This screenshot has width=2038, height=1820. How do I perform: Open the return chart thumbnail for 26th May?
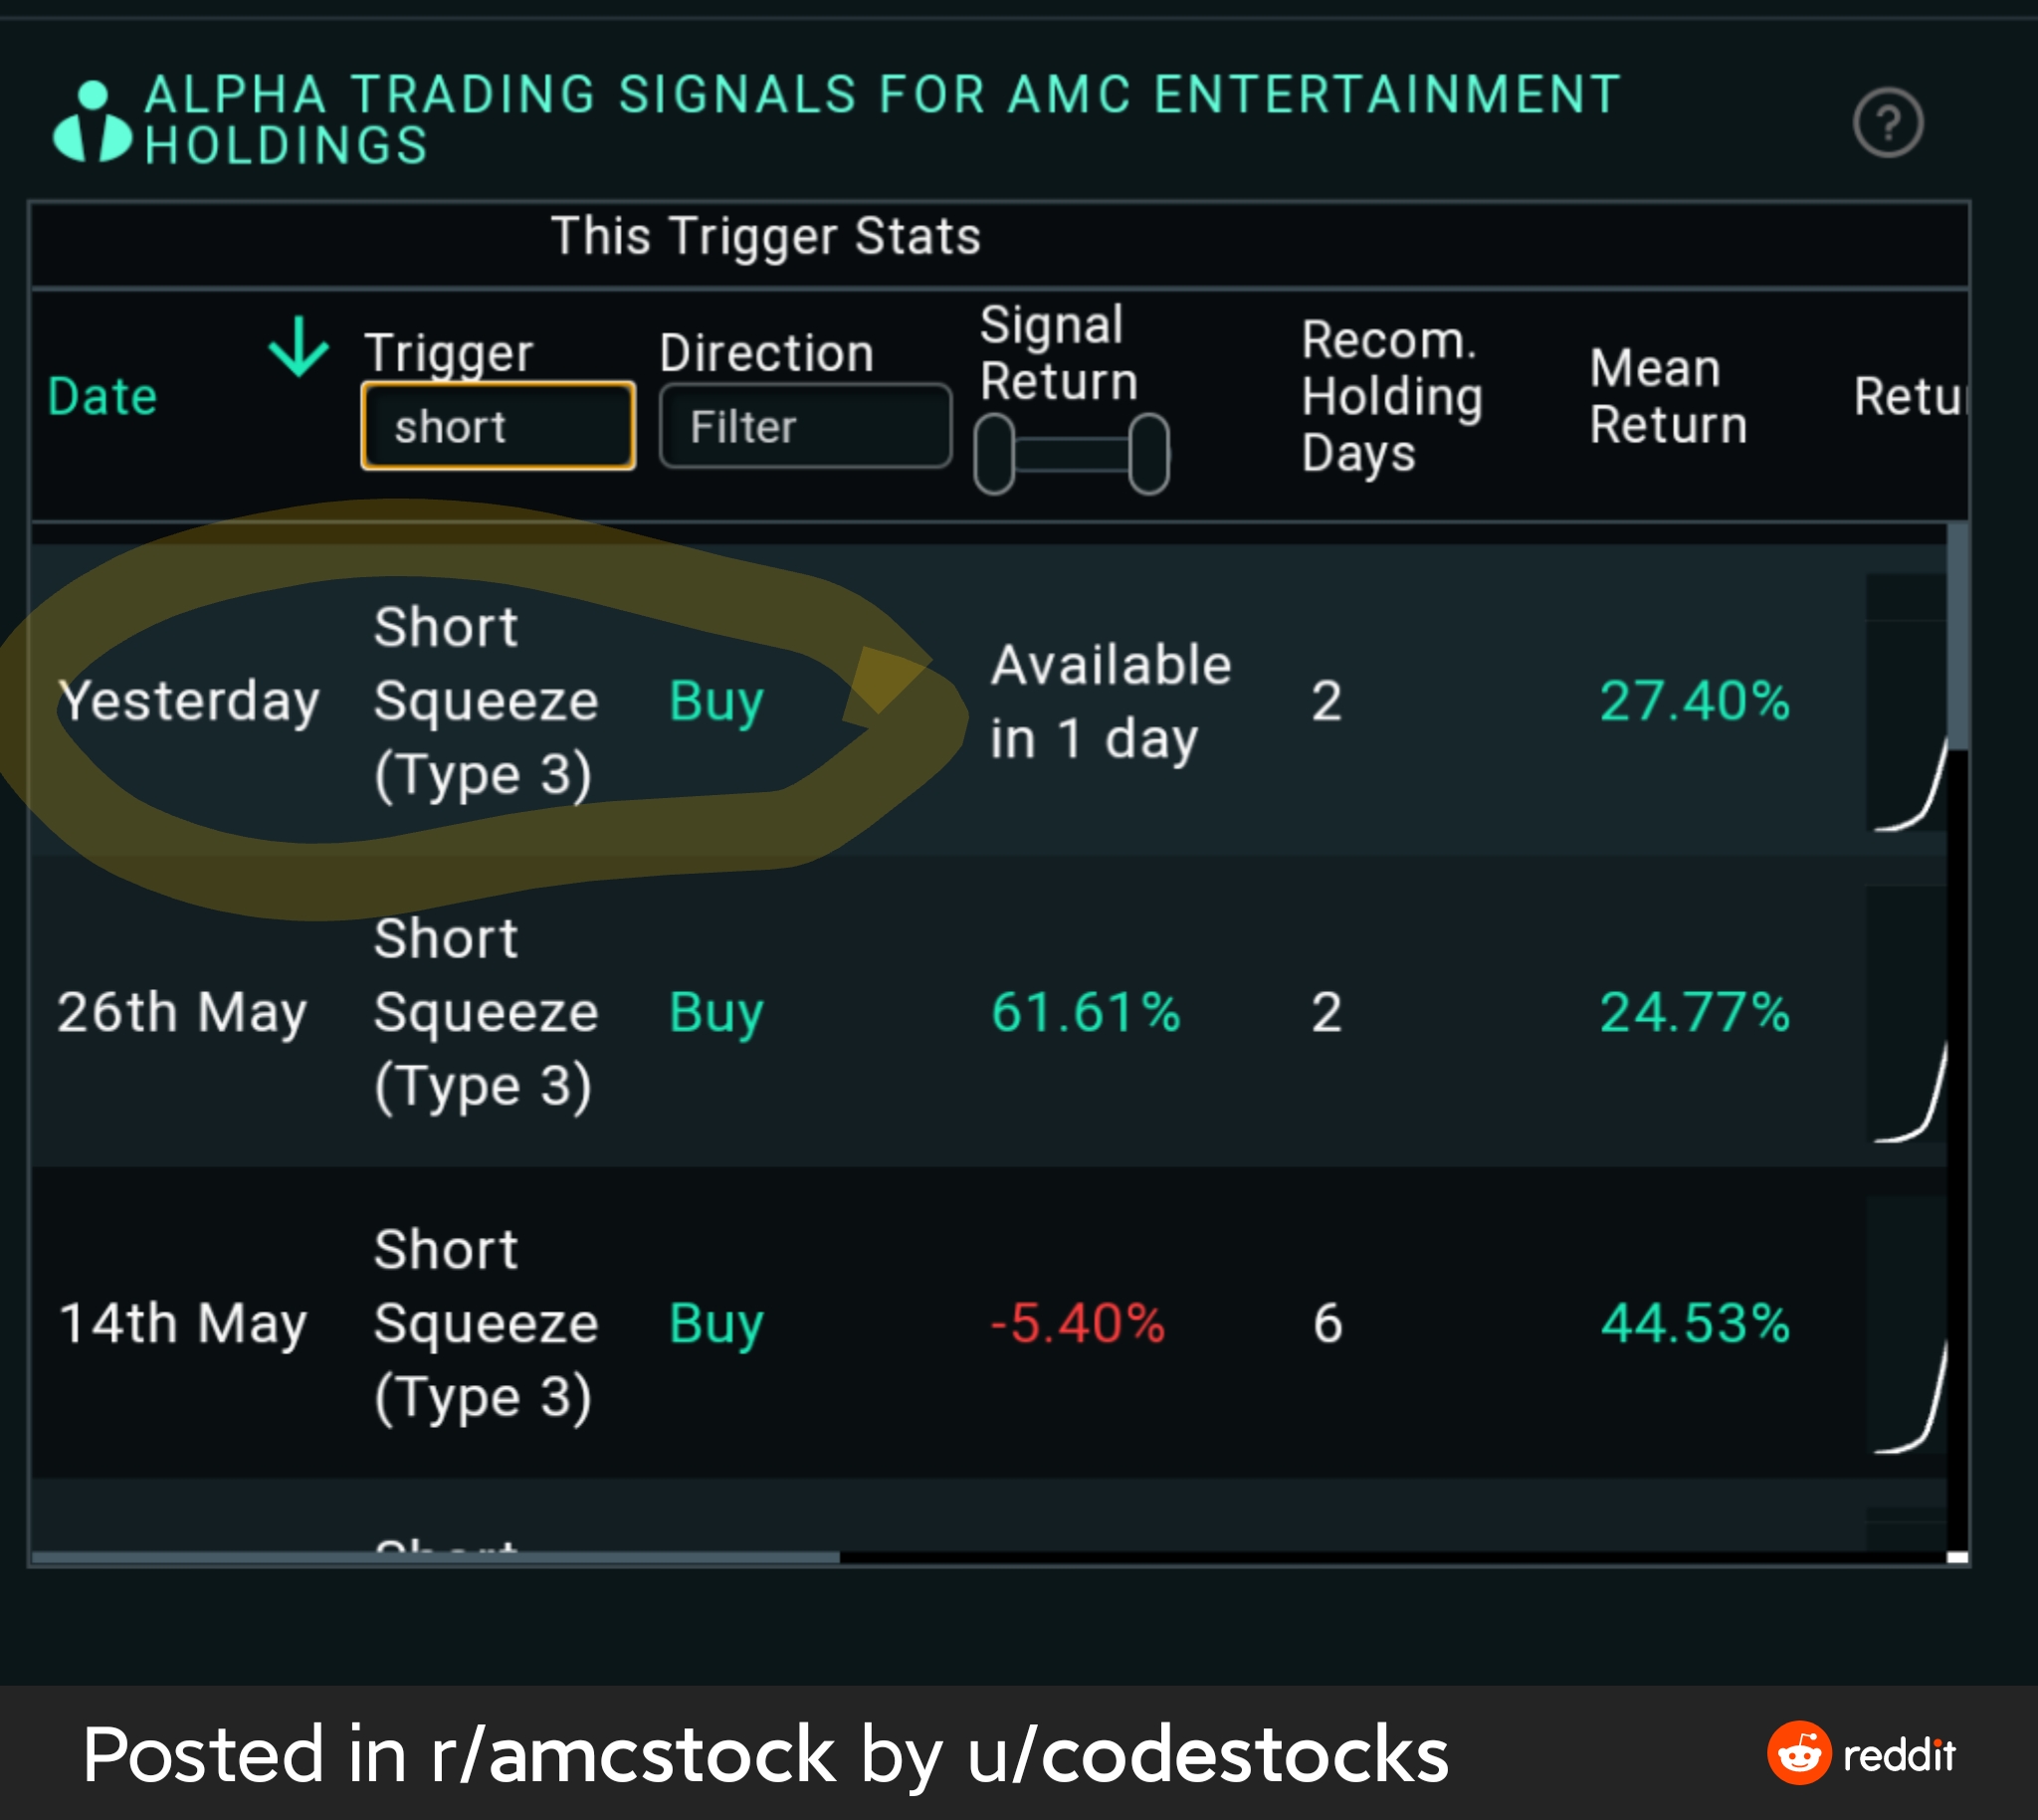click(1906, 1013)
